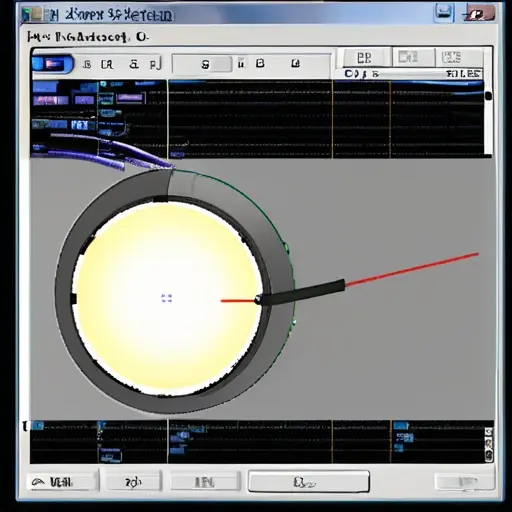Click the large outlined default button at the bottom

click(309, 481)
